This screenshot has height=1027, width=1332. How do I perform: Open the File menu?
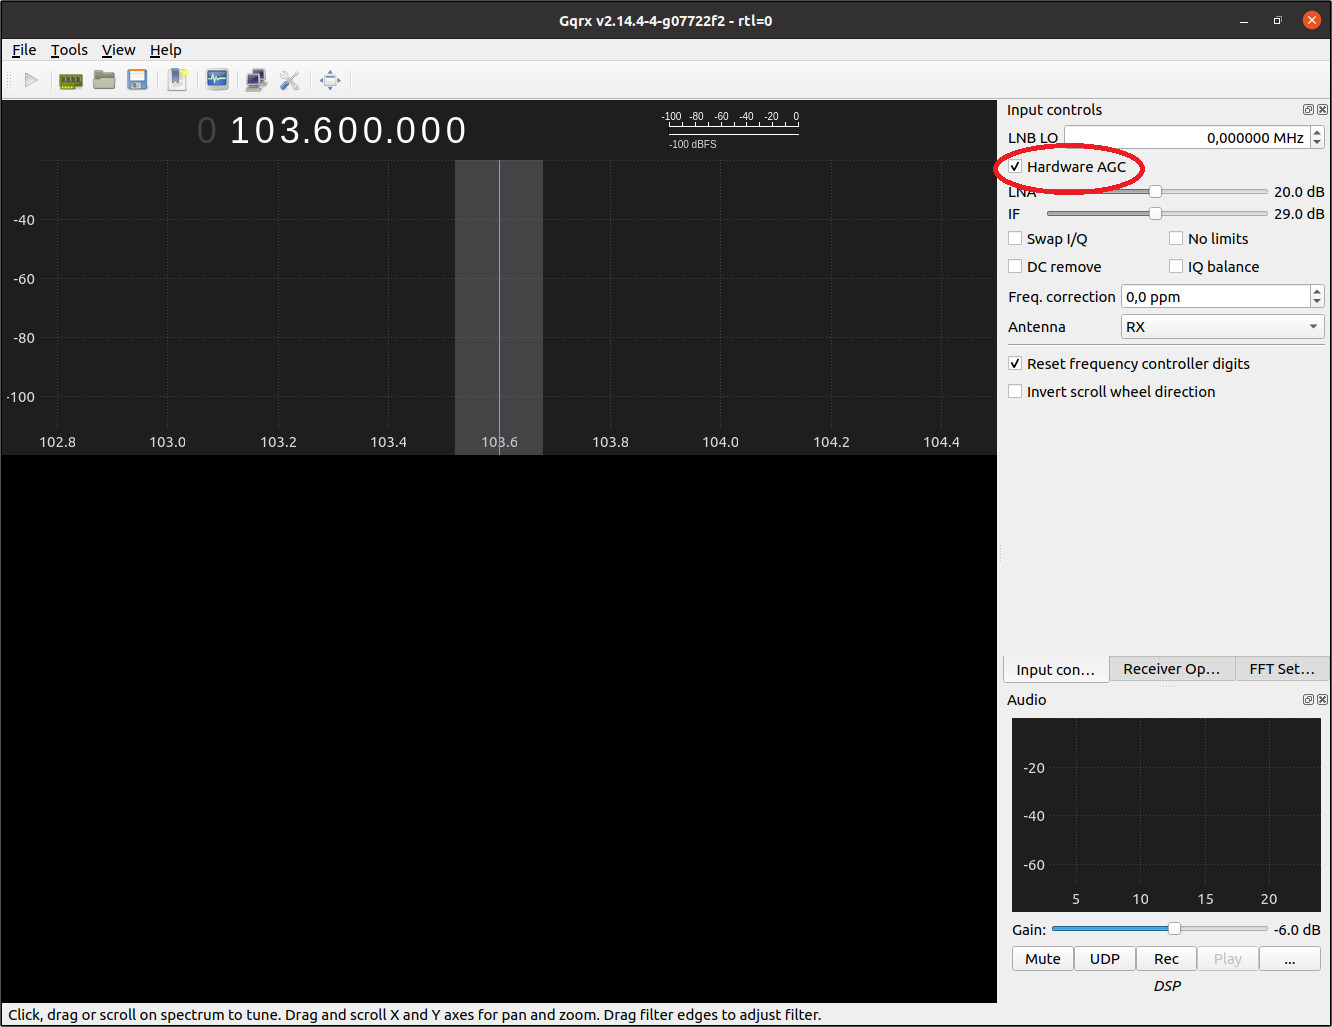[24, 50]
